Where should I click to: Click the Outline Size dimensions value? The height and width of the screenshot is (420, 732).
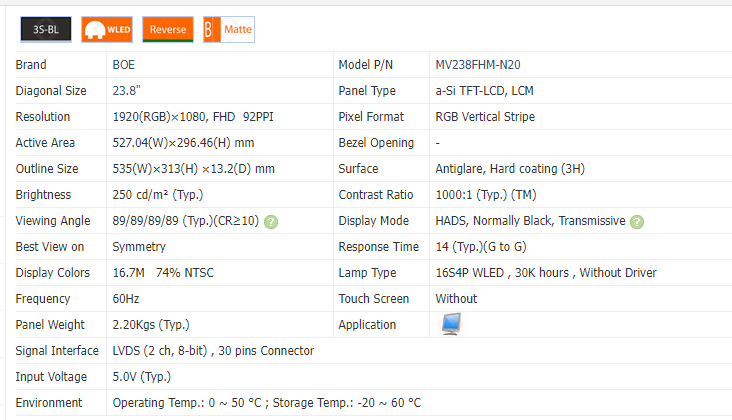tap(193, 169)
